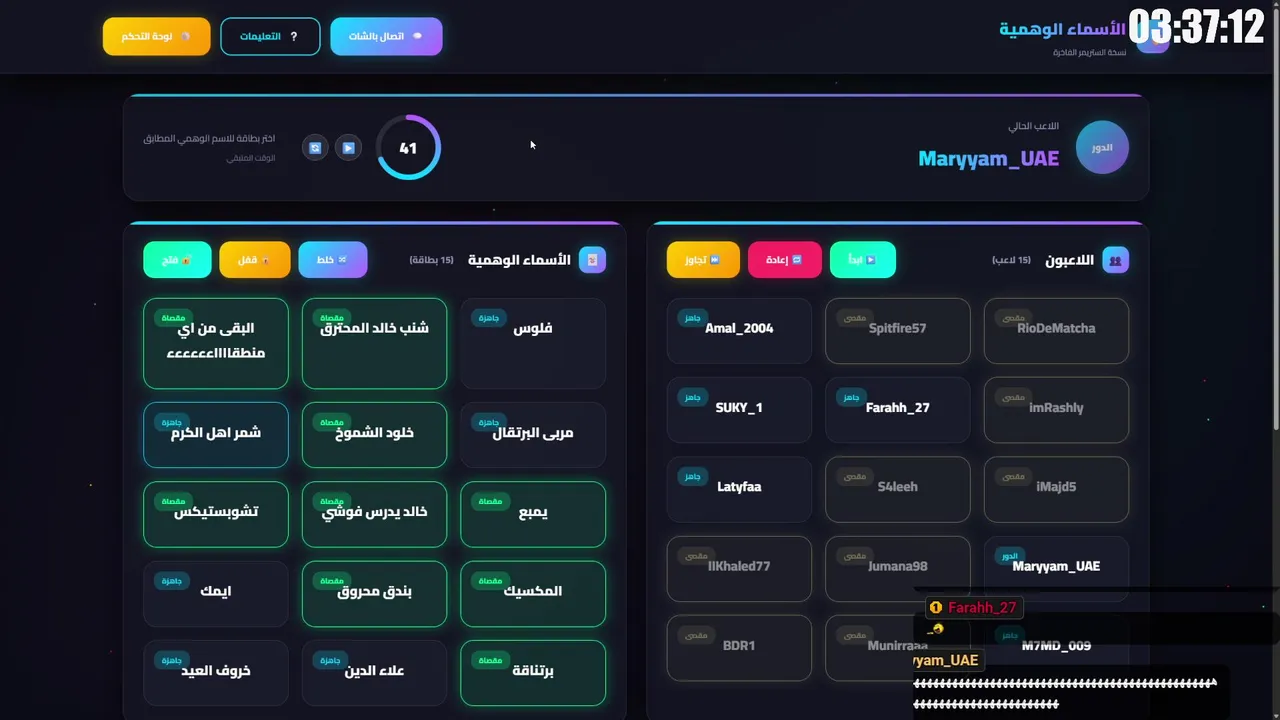Image resolution: width=1280 pixels, height=720 pixels.
Task: Select player RioDeMatcha
Action: pos(1056,330)
